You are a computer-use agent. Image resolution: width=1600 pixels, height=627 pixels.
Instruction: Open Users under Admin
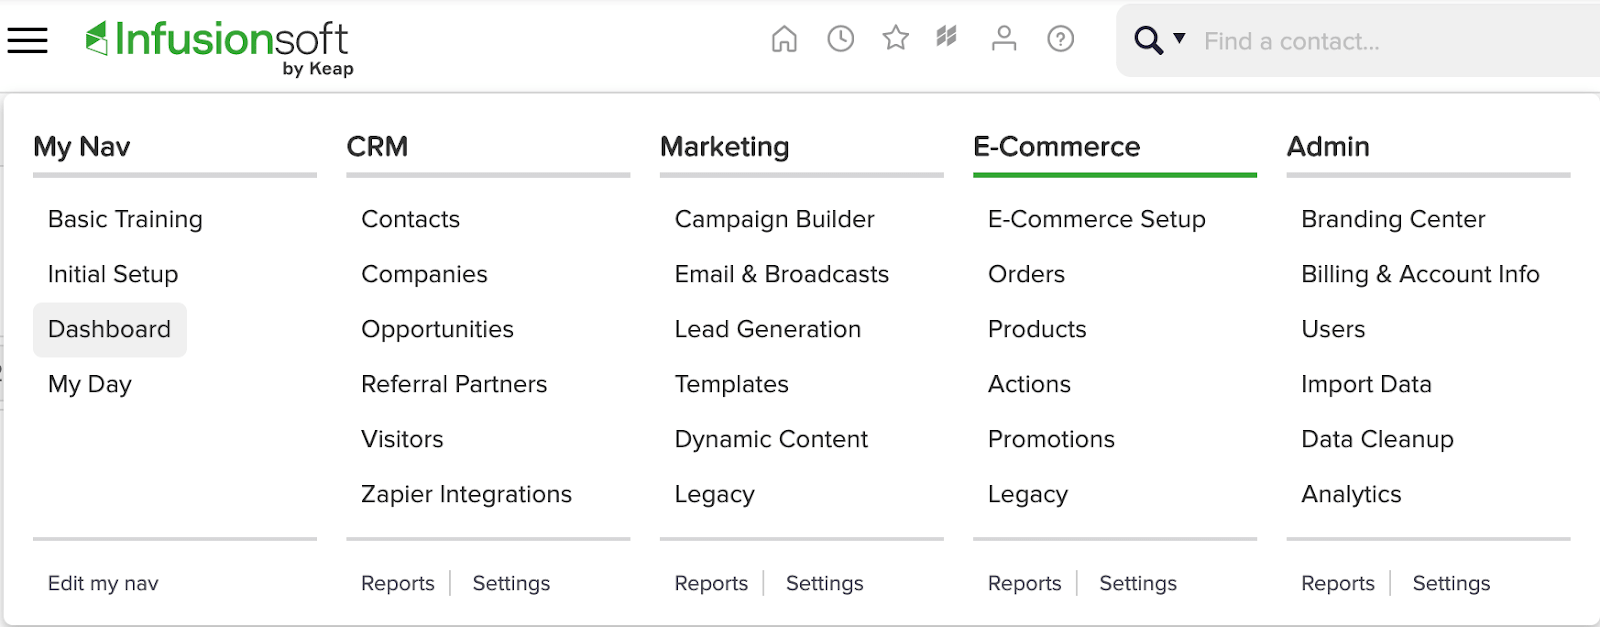tap(1333, 329)
